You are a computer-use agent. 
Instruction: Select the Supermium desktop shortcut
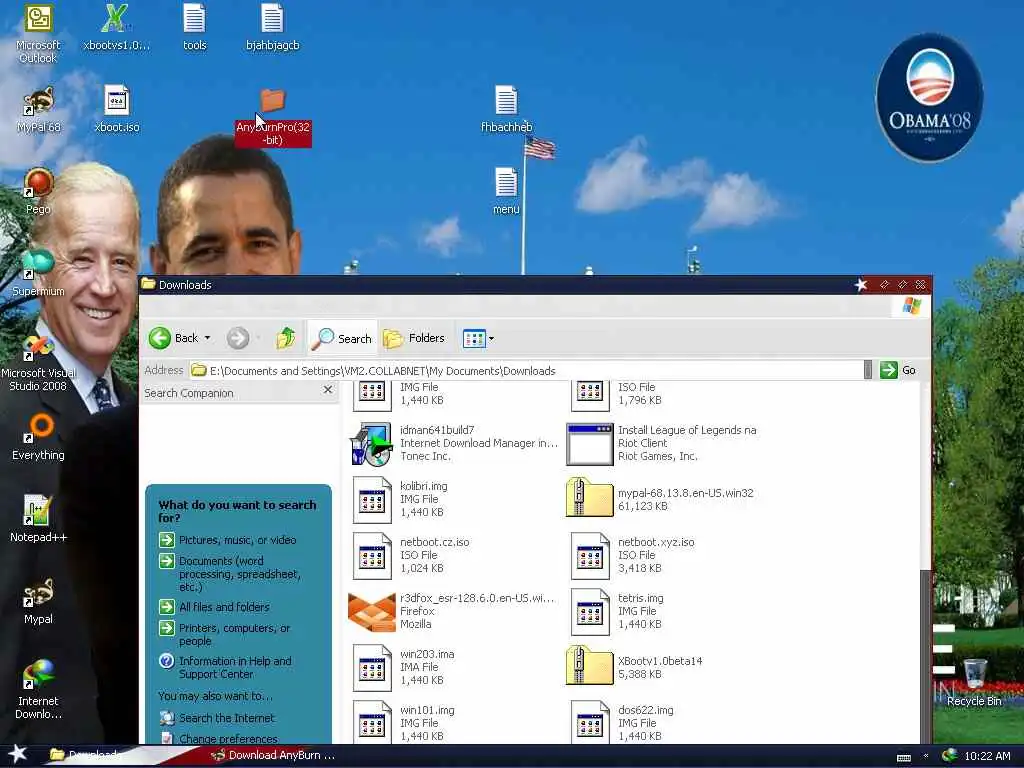point(38,273)
